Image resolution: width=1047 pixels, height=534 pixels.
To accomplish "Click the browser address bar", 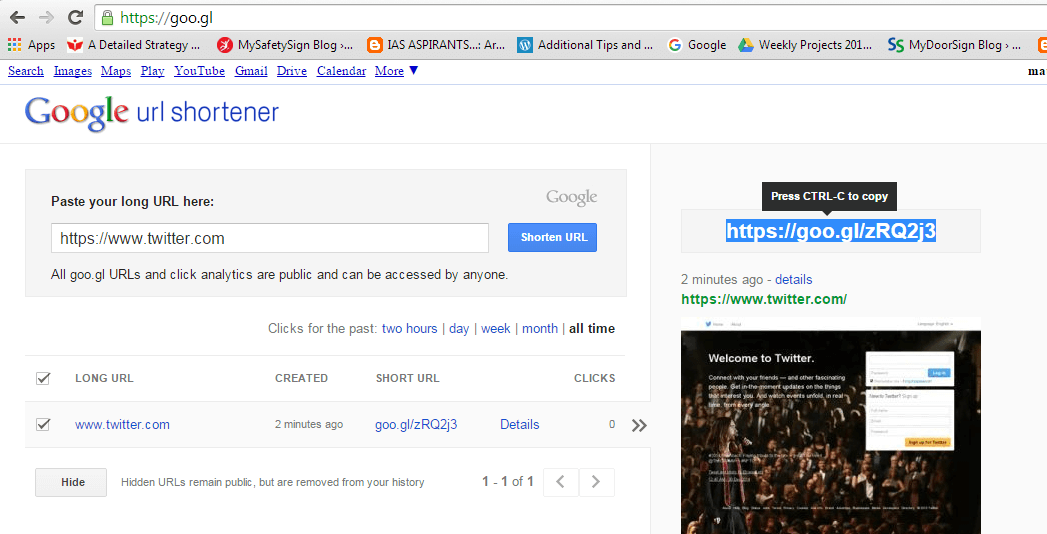I will pyautogui.click(x=571, y=18).
